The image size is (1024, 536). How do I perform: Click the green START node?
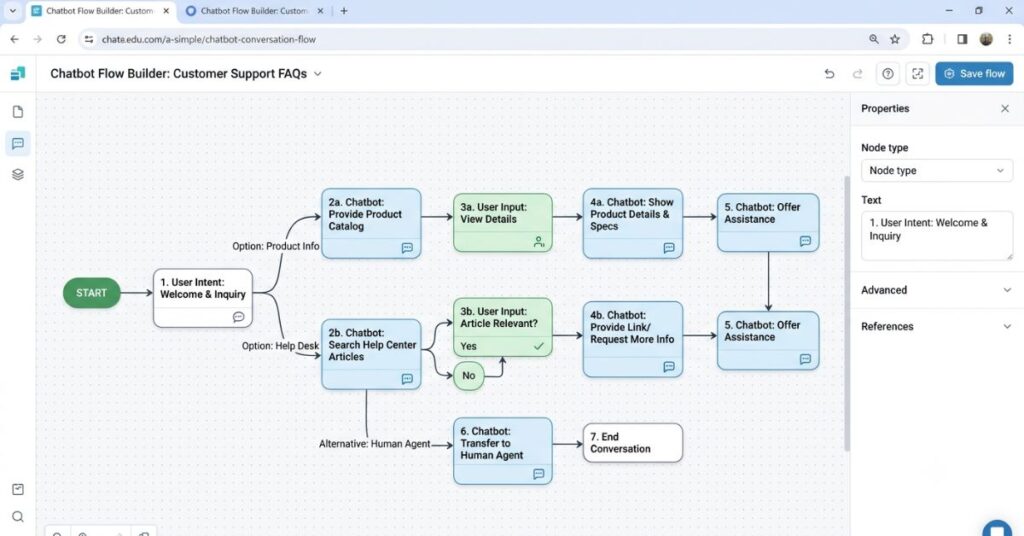(91, 293)
